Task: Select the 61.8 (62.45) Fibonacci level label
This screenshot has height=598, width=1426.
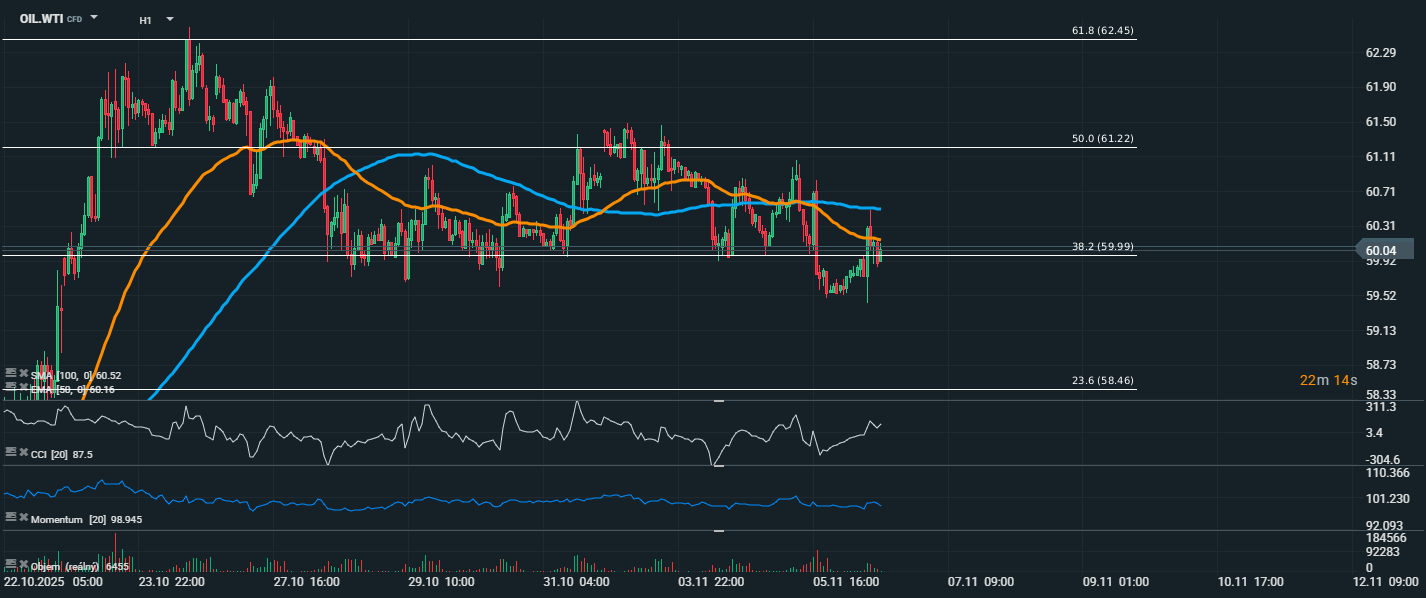Action: tap(1102, 31)
